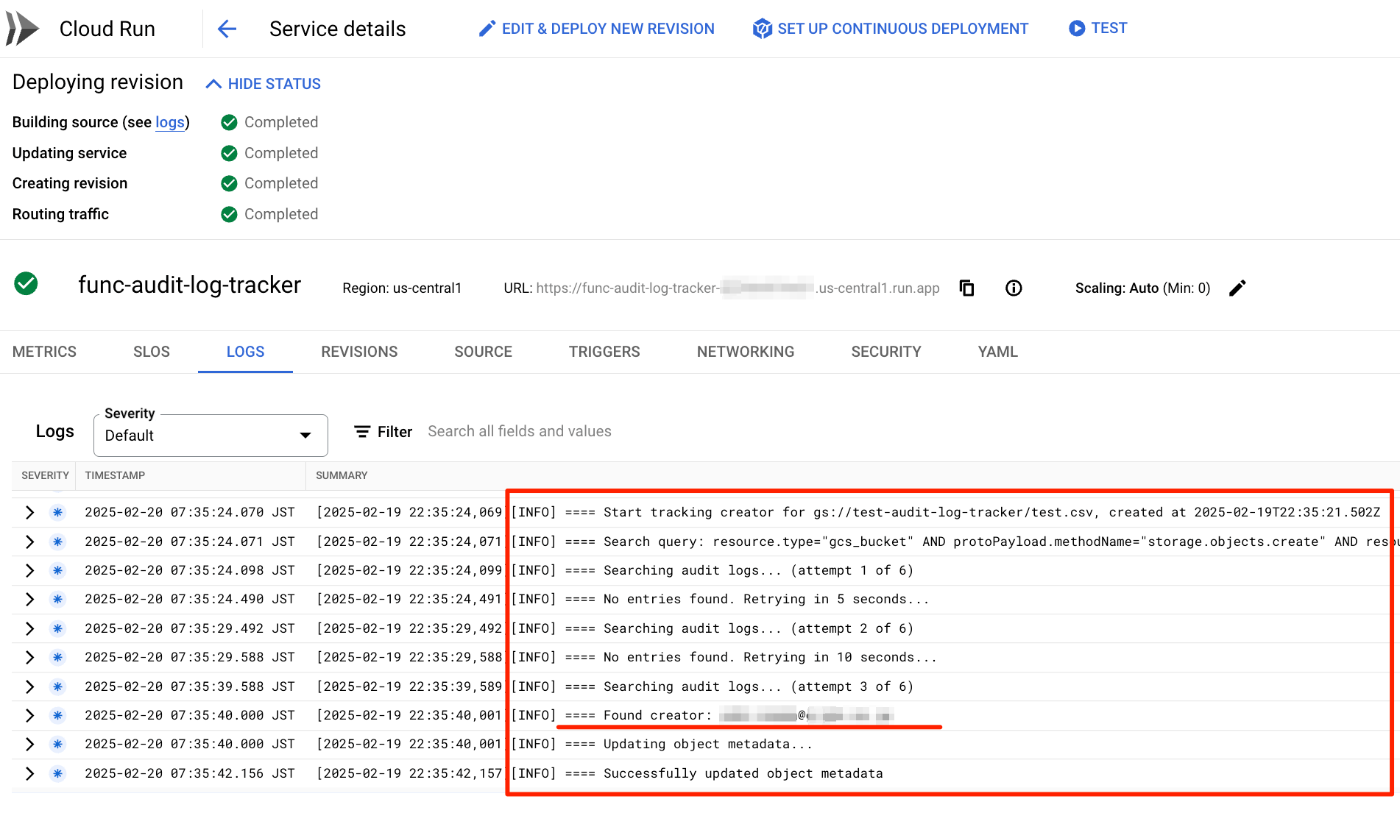Click severity icon of 07:35:42.156 entry
1400x827 pixels.
pyautogui.click(x=58, y=773)
